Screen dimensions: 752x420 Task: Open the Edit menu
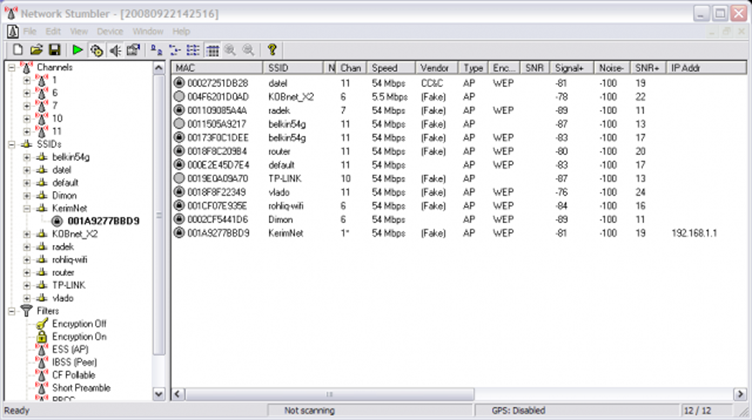point(53,31)
